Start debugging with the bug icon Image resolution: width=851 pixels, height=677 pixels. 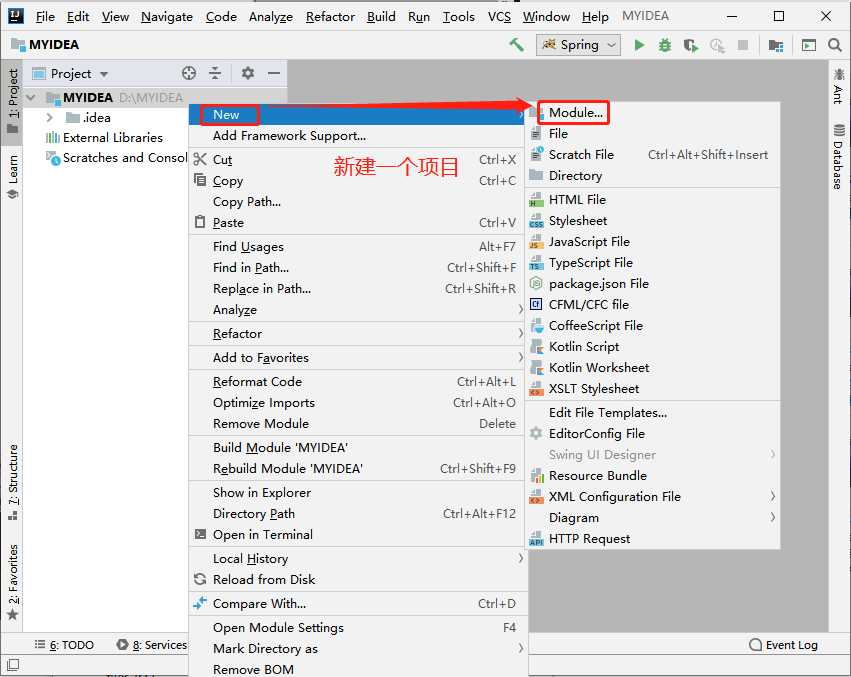click(x=665, y=45)
